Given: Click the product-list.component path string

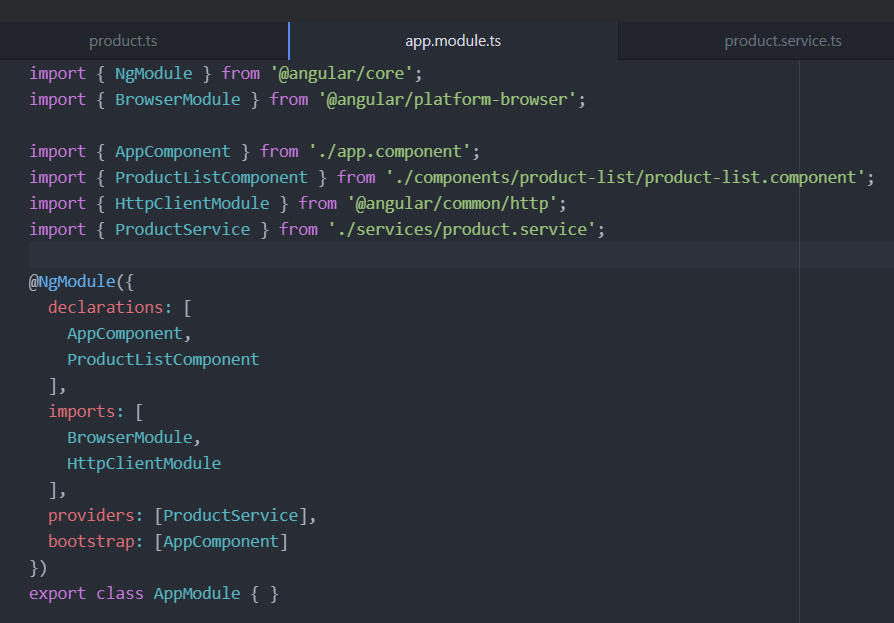Looking at the screenshot, I should pyautogui.click(x=625, y=178).
